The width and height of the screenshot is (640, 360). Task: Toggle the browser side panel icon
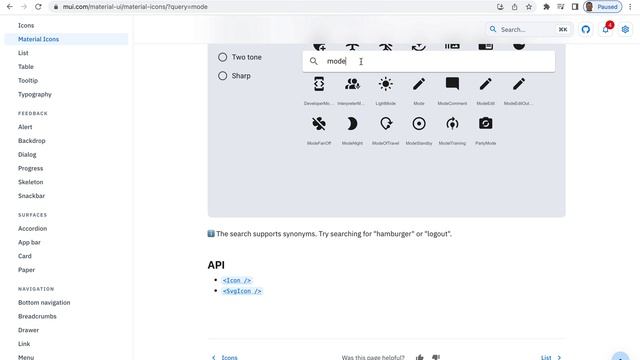[x=575, y=7]
